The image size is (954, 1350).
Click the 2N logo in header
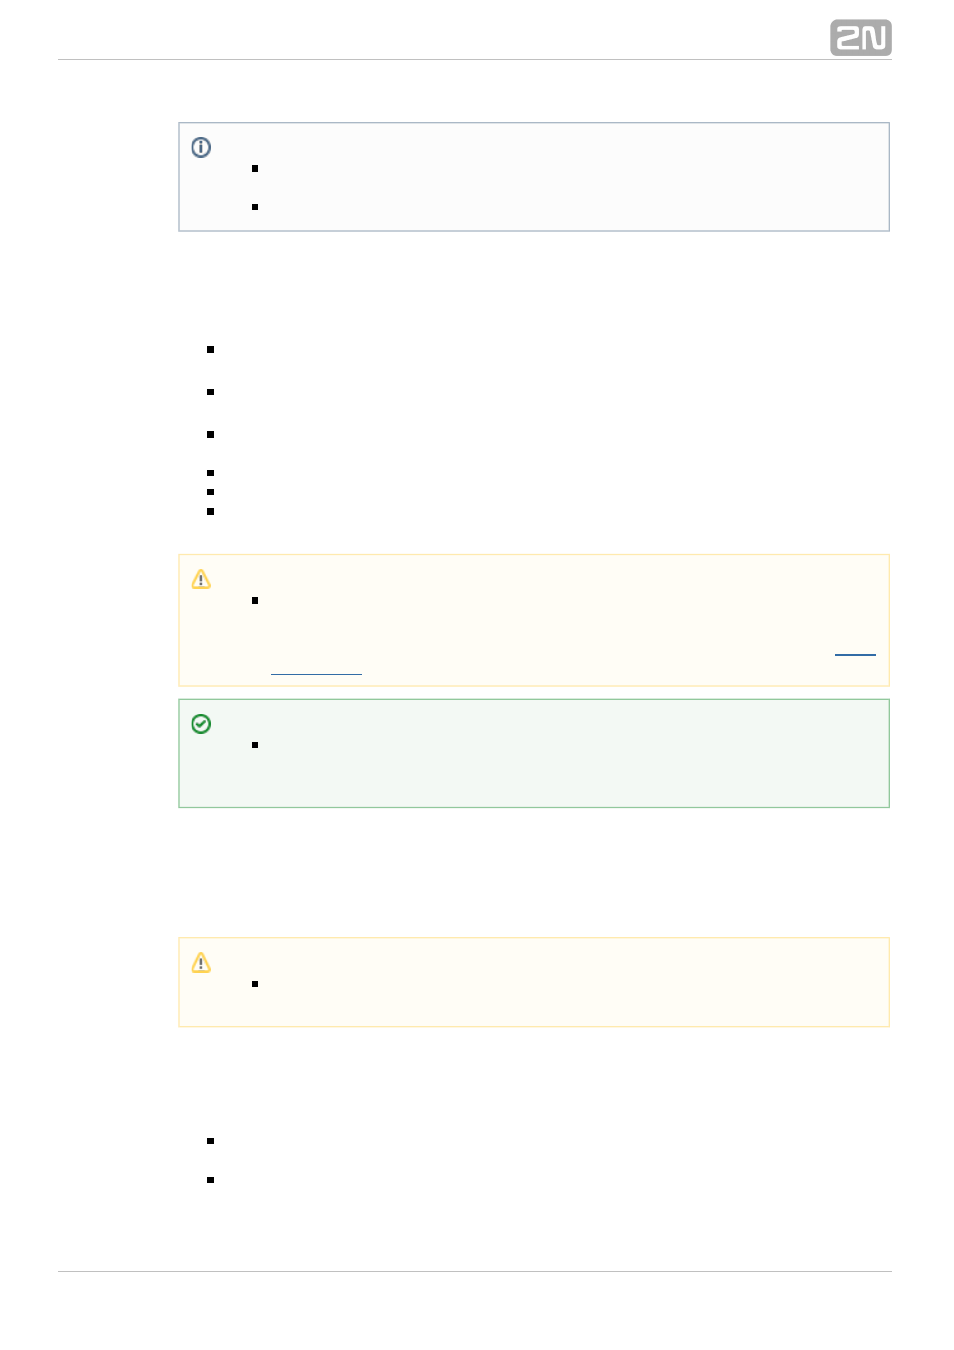click(860, 38)
